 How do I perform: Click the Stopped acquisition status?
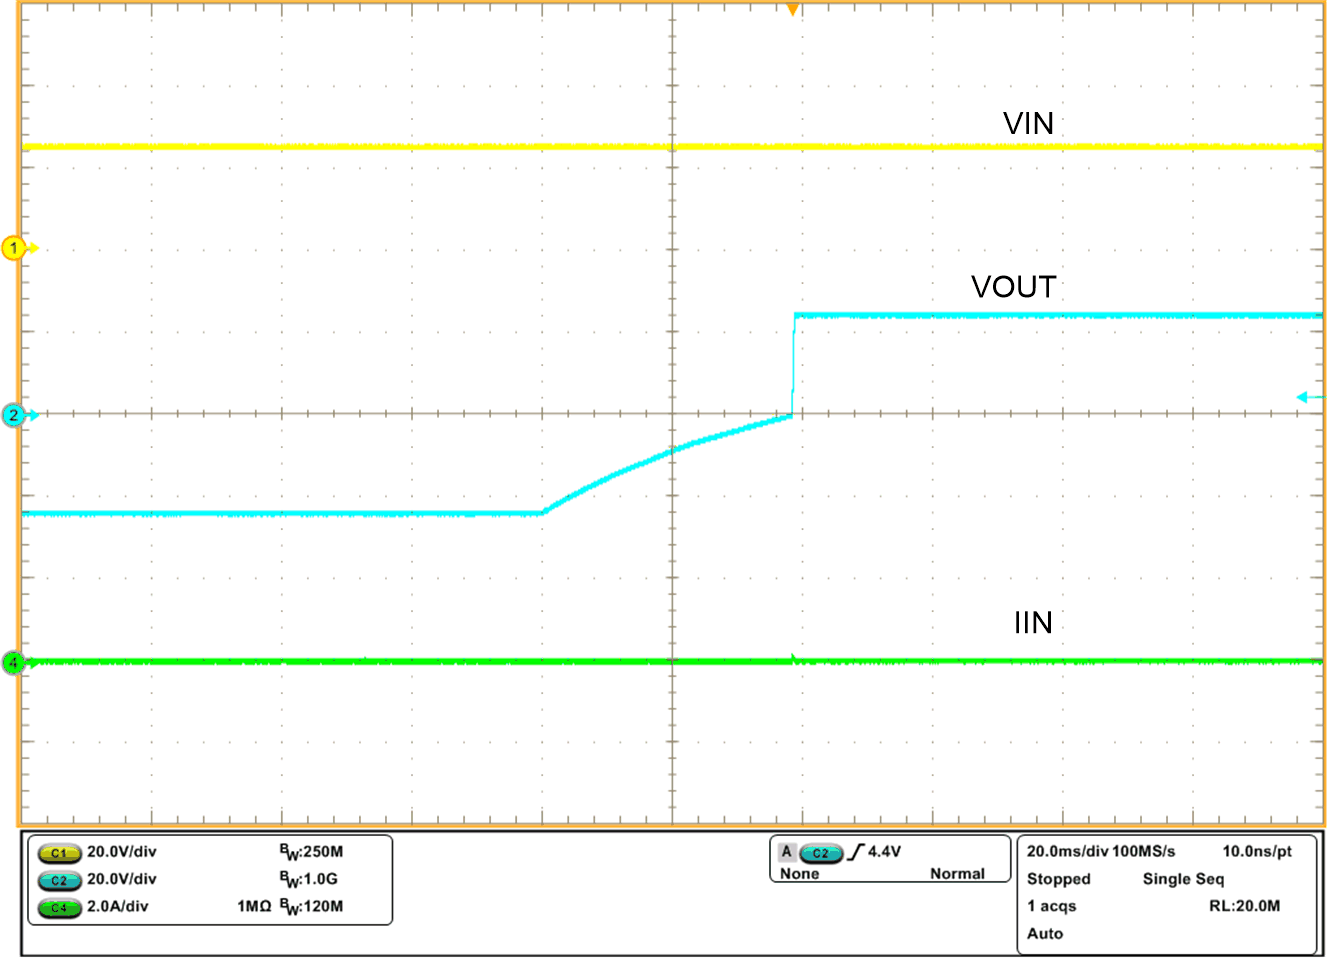pyautogui.click(x=1059, y=879)
